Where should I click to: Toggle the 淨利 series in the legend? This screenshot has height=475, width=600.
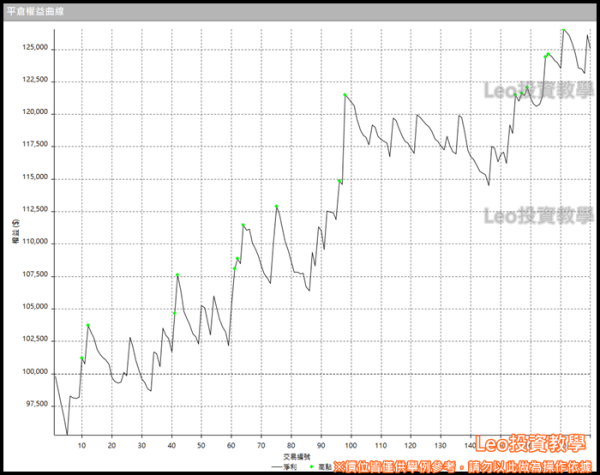tap(289, 467)
